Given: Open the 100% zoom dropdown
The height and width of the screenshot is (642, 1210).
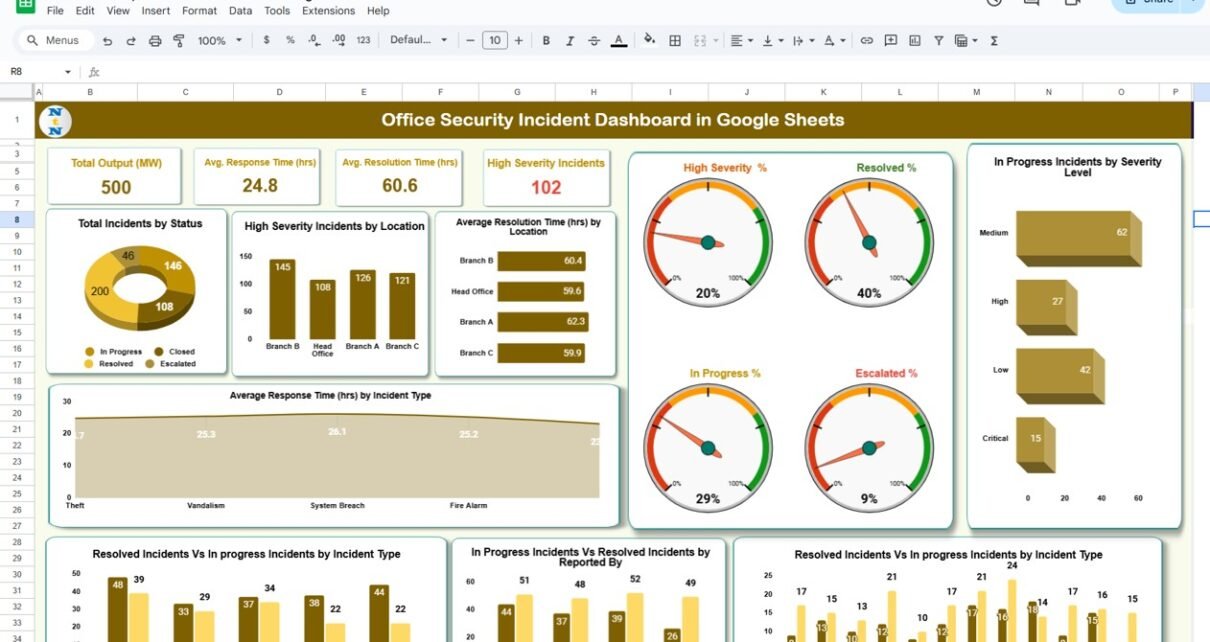Looking at the screenshot, I should point(219,41).
